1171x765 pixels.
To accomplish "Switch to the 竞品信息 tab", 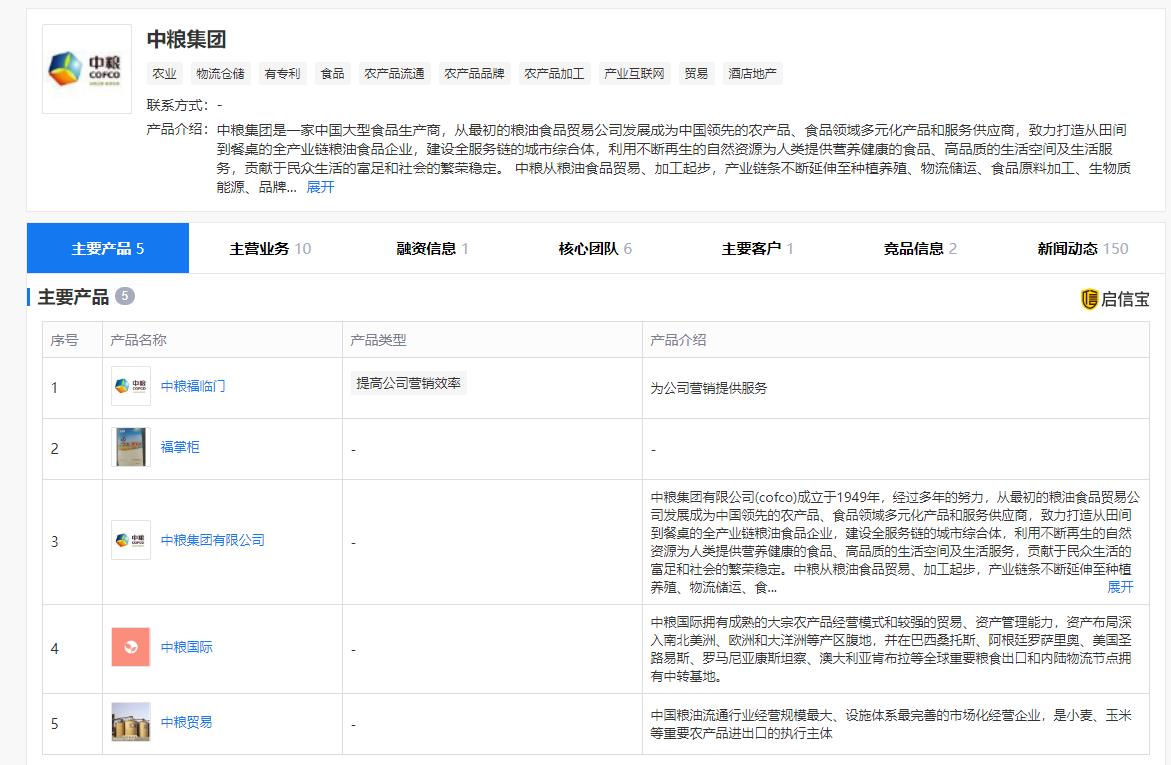I will [920, 248].
